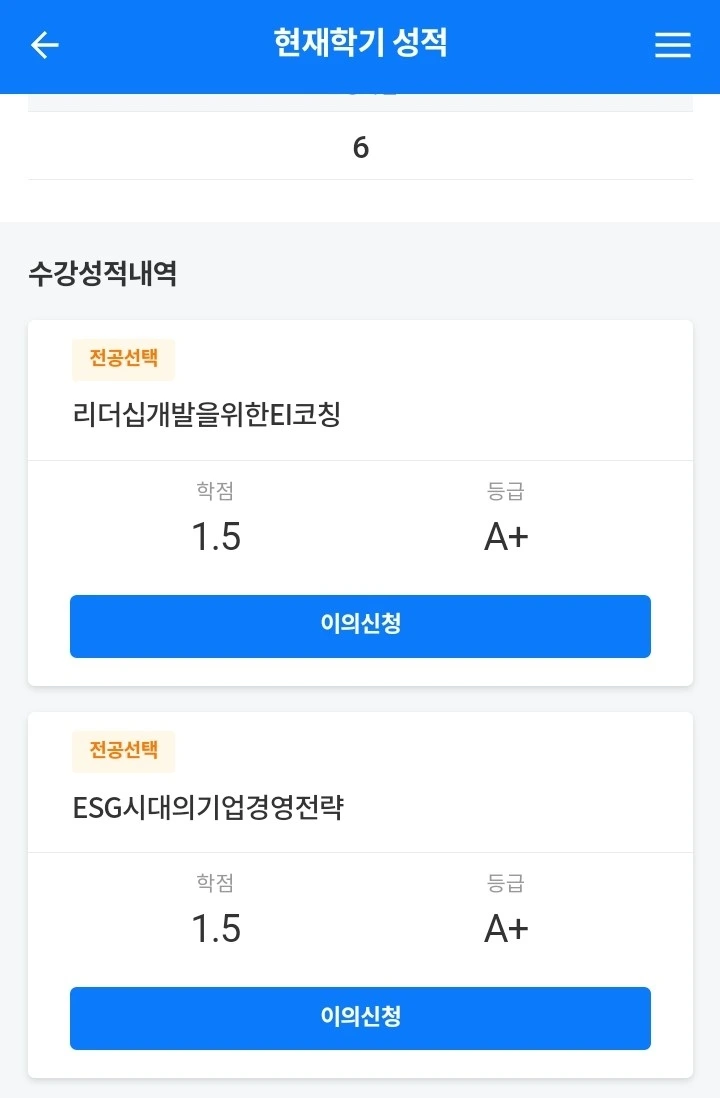Tap 학점 label in ESG시대의기업경영전략 card

coord(216,883)
